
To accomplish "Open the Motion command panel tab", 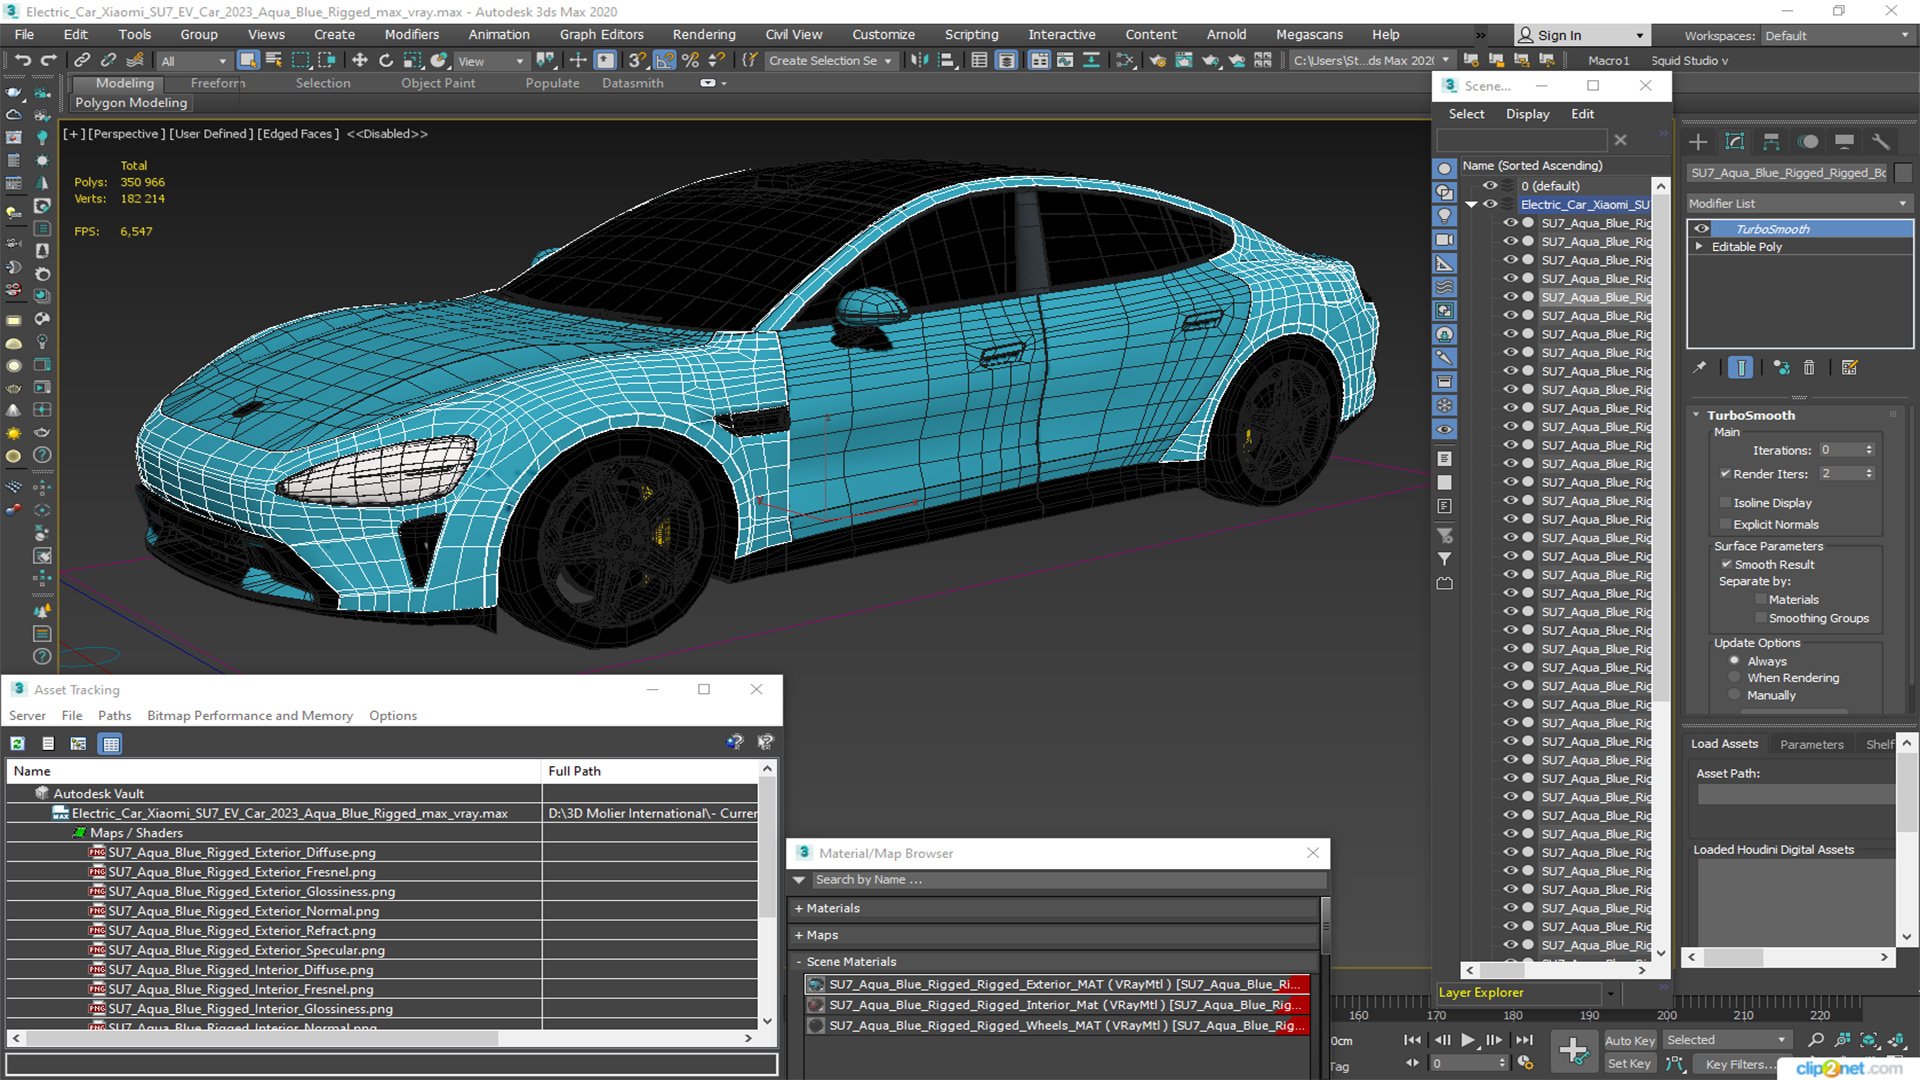I will pyautogui.click(x=1808, y=141).
